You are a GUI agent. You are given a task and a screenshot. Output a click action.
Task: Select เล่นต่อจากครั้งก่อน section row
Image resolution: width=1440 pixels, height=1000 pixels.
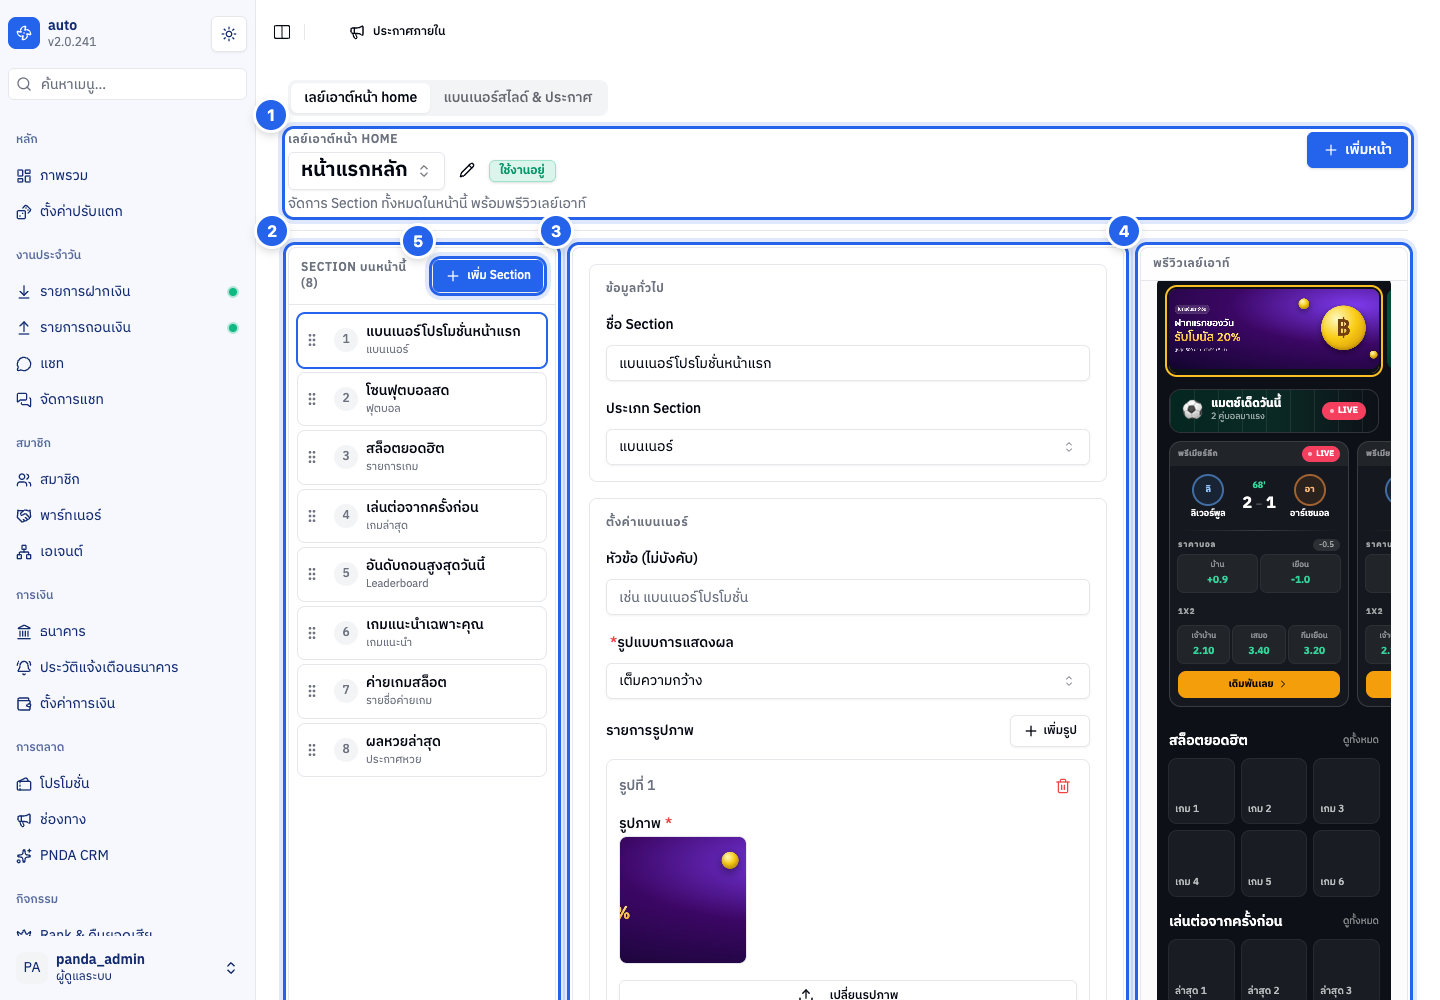point(422,516)
